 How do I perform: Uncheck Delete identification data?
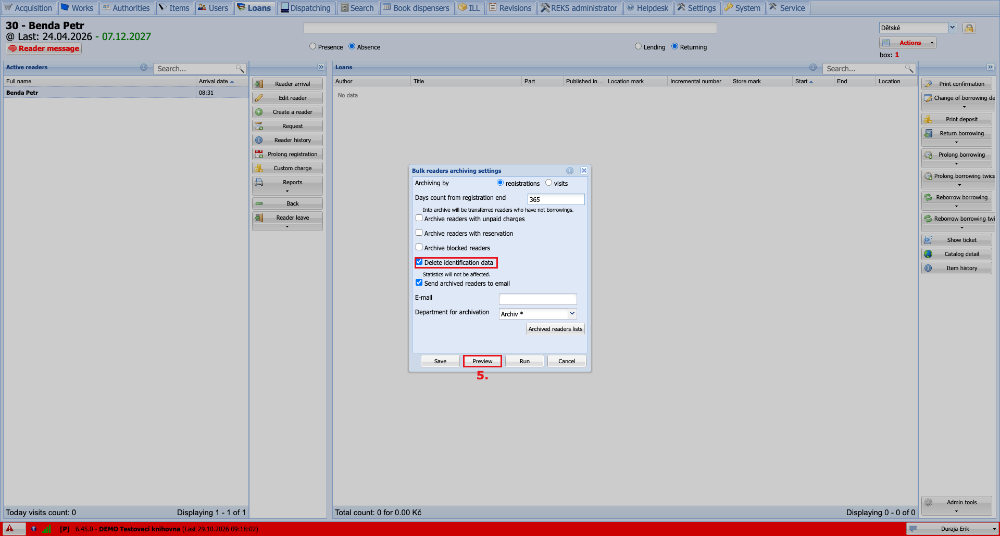[x=419, y=262]
